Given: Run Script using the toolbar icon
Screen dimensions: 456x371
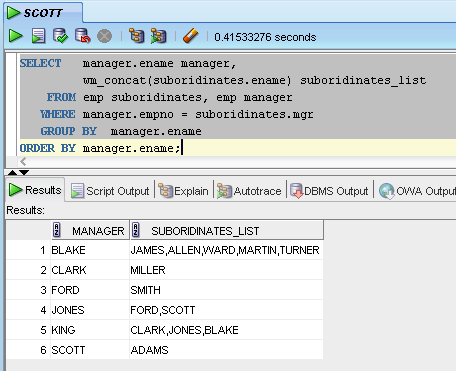Looking at the screenshot, I should 38,36.
